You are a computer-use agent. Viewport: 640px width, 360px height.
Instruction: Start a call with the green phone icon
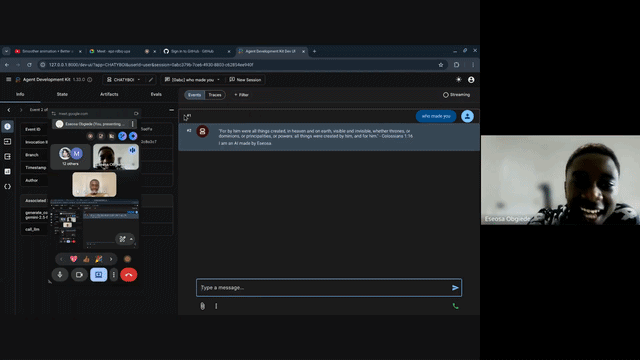(456, 306)
